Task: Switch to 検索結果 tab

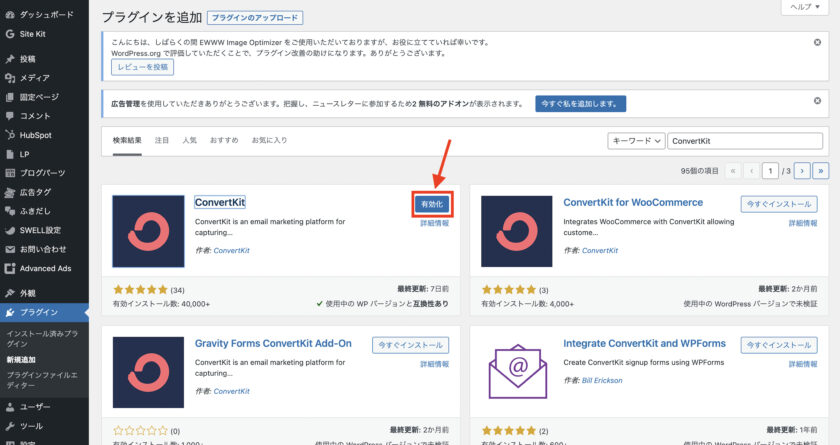Action: click(x=127, y=140)
